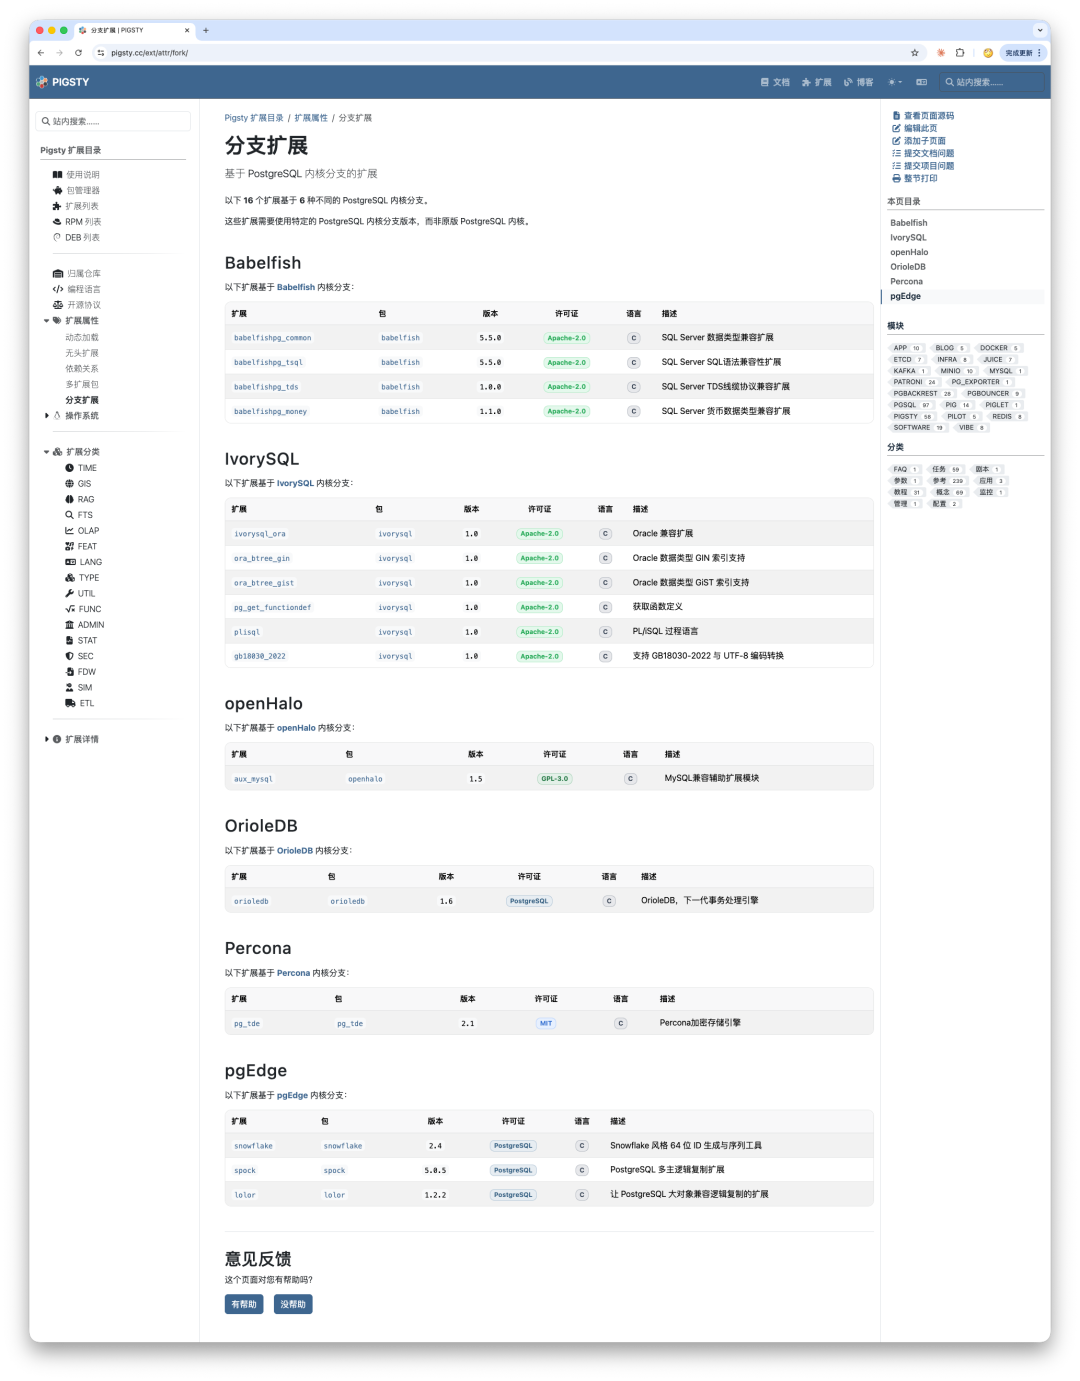Open the browser extensions puzzle icon

(x=960, y=53)
